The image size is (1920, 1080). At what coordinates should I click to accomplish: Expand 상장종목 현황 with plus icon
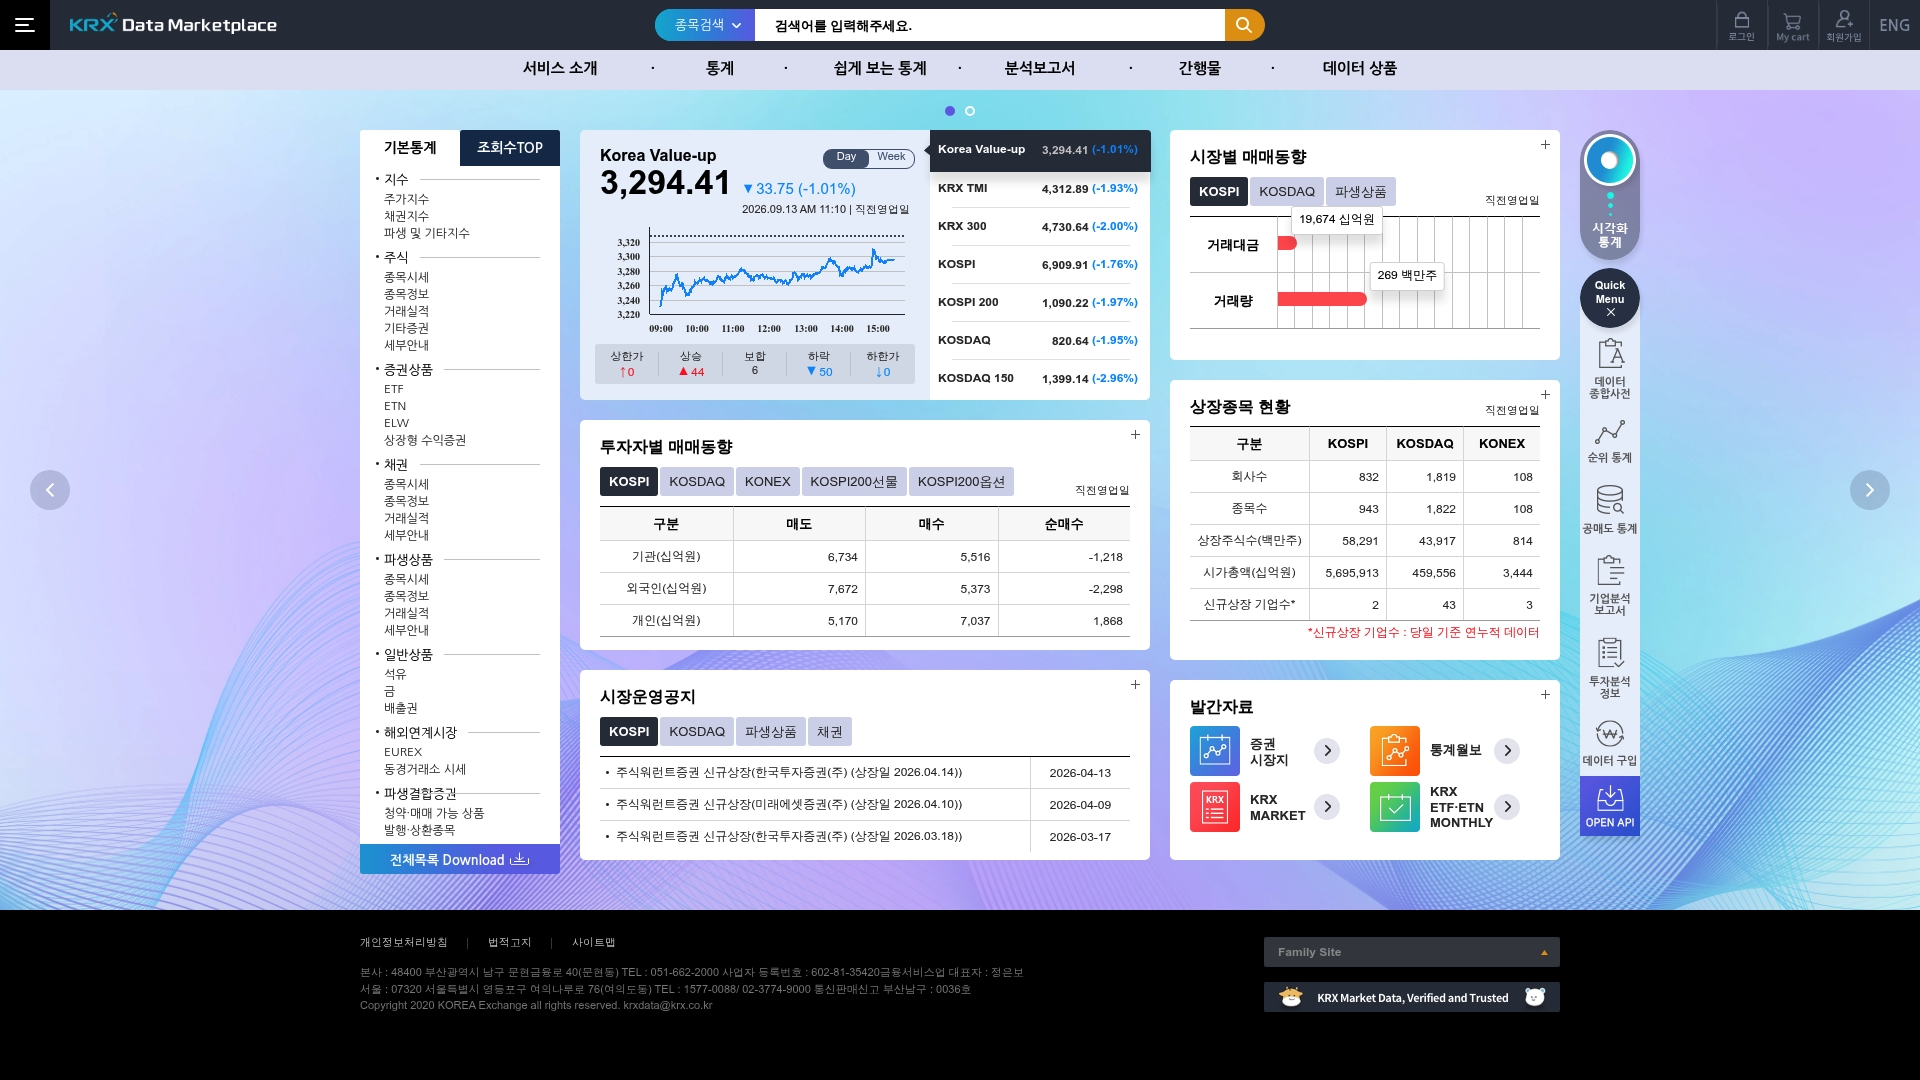click(1545, 395)
